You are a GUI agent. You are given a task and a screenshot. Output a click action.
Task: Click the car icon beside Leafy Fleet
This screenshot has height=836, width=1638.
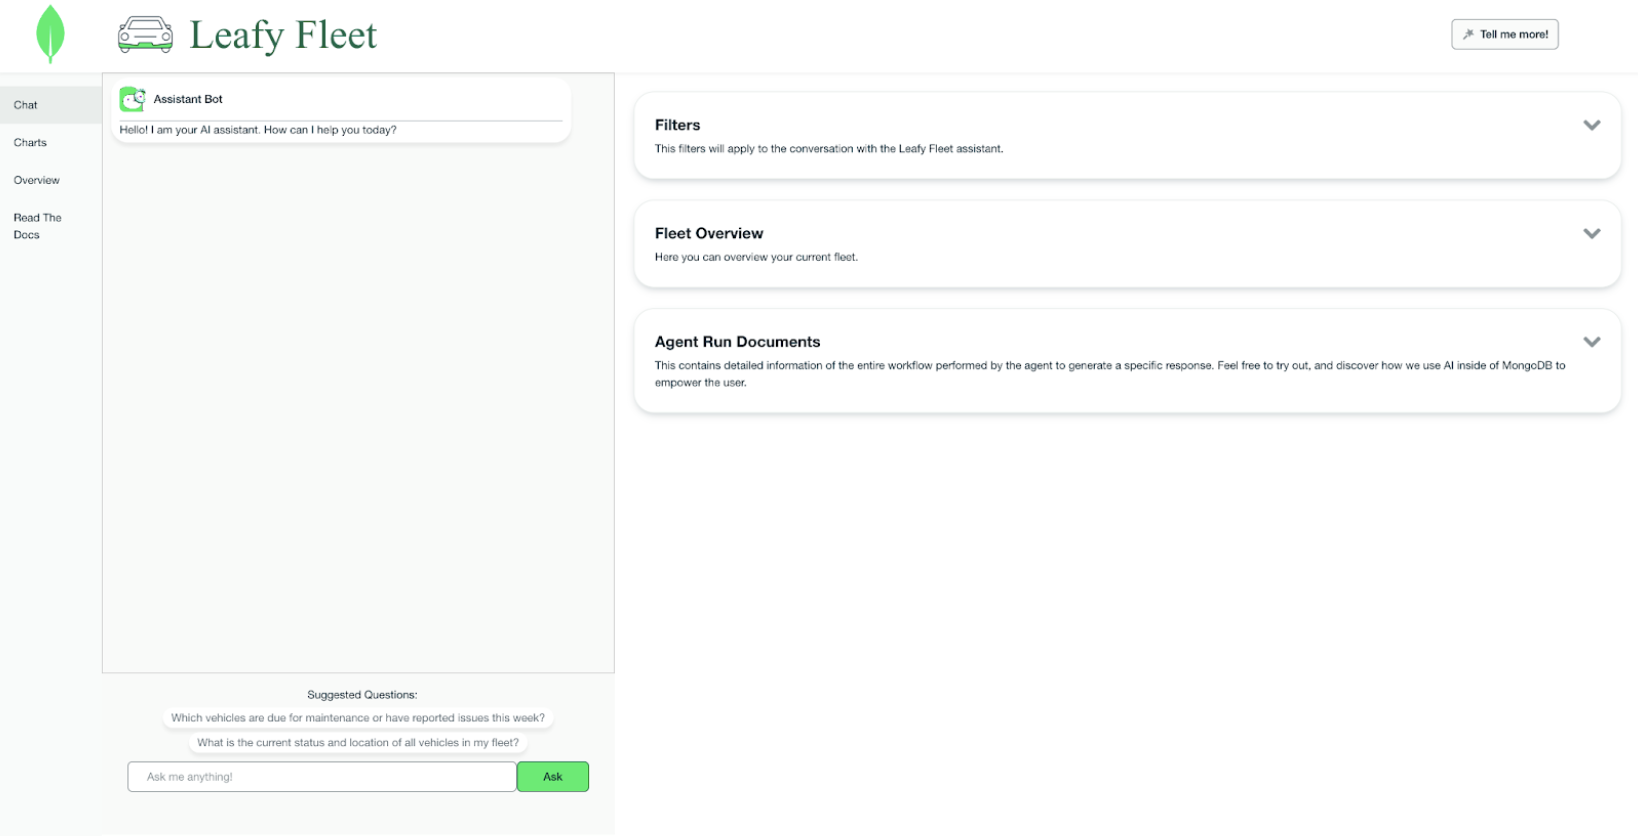click(145, 34)
